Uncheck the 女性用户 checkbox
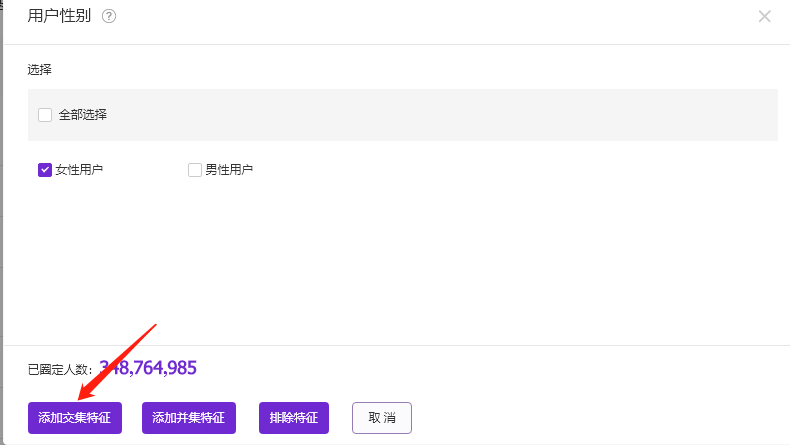Screen dimensions: 790x445 pyautogui.click(x=45, y=170)
